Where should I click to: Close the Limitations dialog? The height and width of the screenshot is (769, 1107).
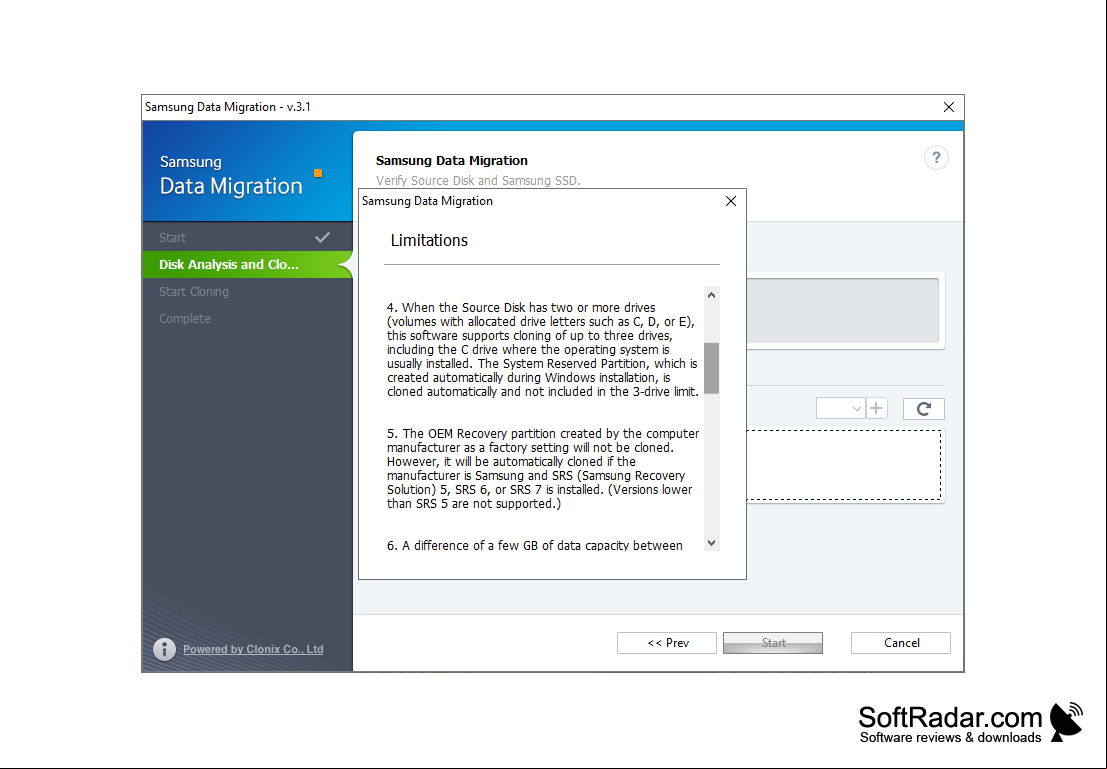tap(731, 201)
